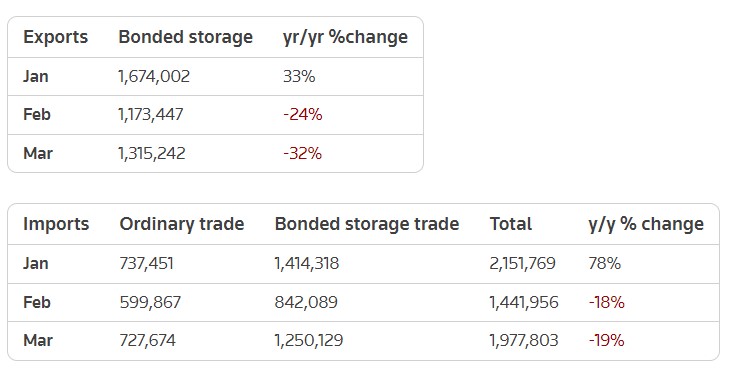Click the 33% export change cell
Image resolution: width=756 pixels, height=372 pixels.
click(299, 76)
